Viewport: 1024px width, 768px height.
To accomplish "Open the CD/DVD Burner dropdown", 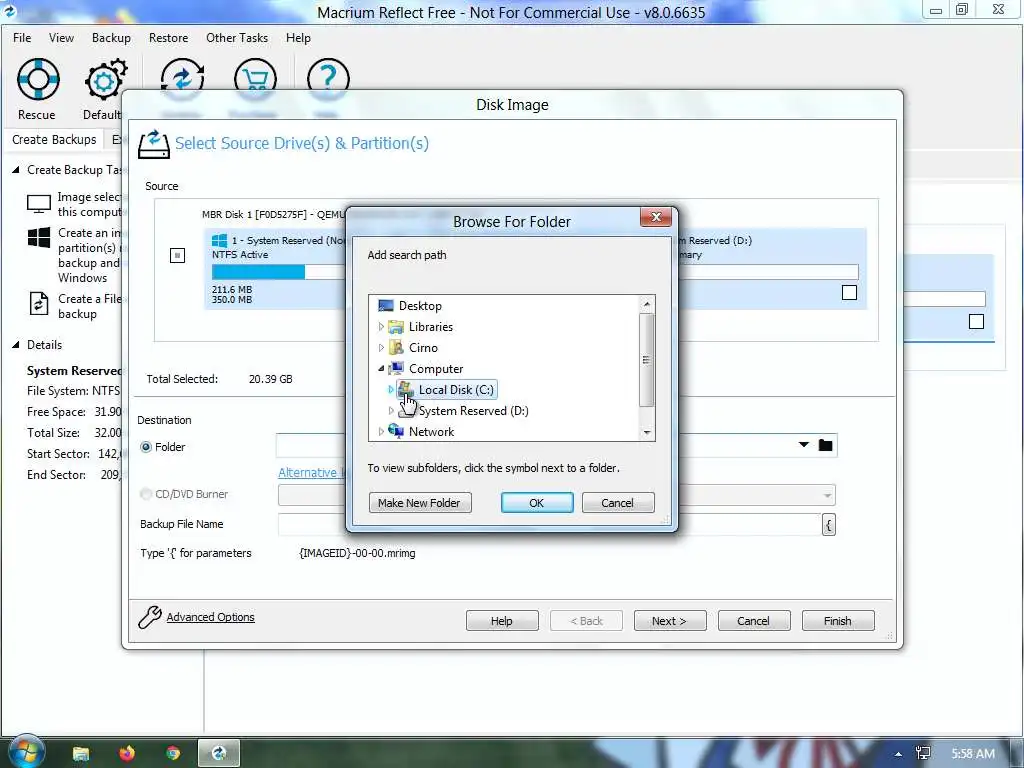I will click(x=827, y=496).
